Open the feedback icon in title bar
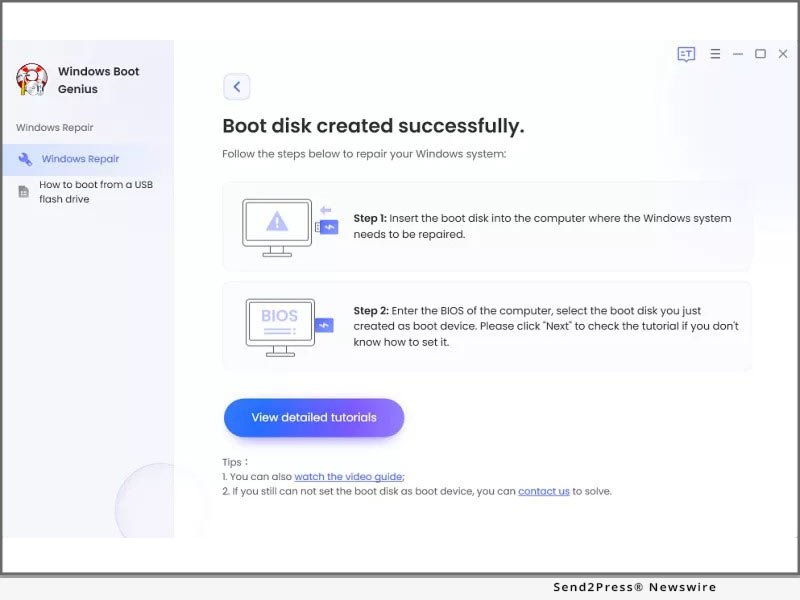 tap(686, 54)
